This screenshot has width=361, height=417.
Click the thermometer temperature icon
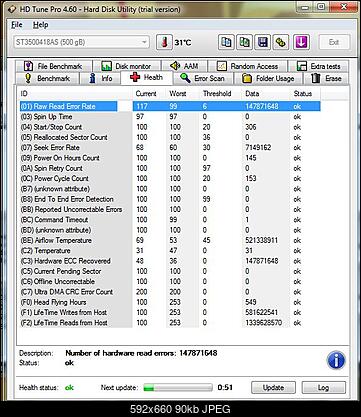point(164,42)
